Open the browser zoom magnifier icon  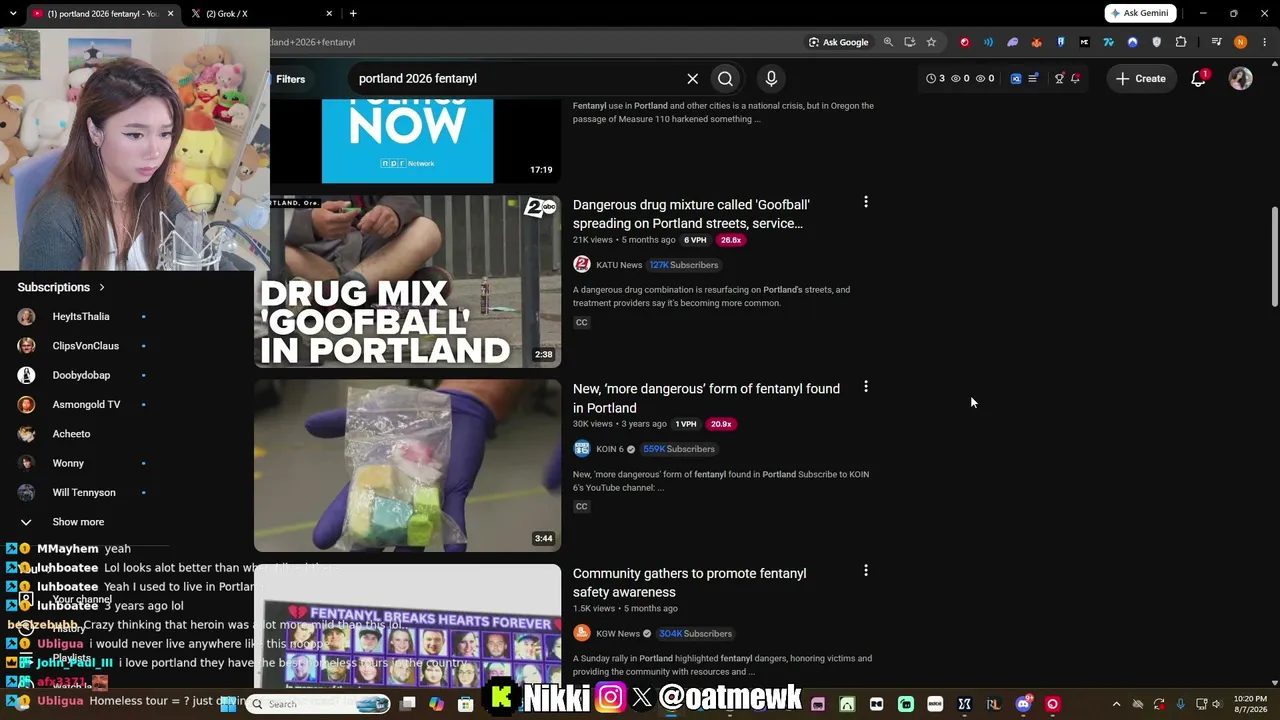(888, 42)
